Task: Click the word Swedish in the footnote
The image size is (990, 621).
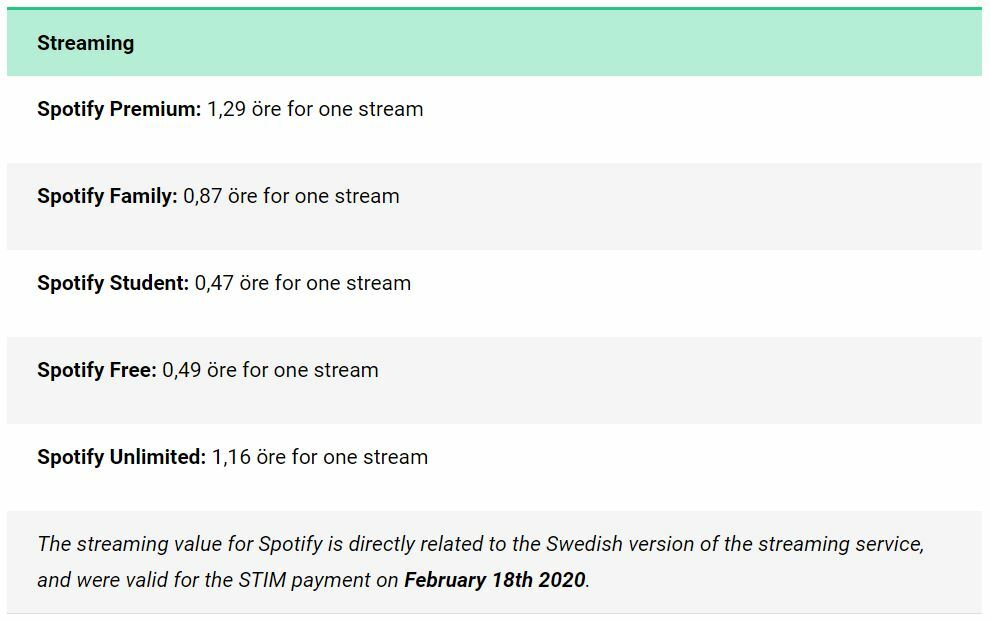Action: 582,545
